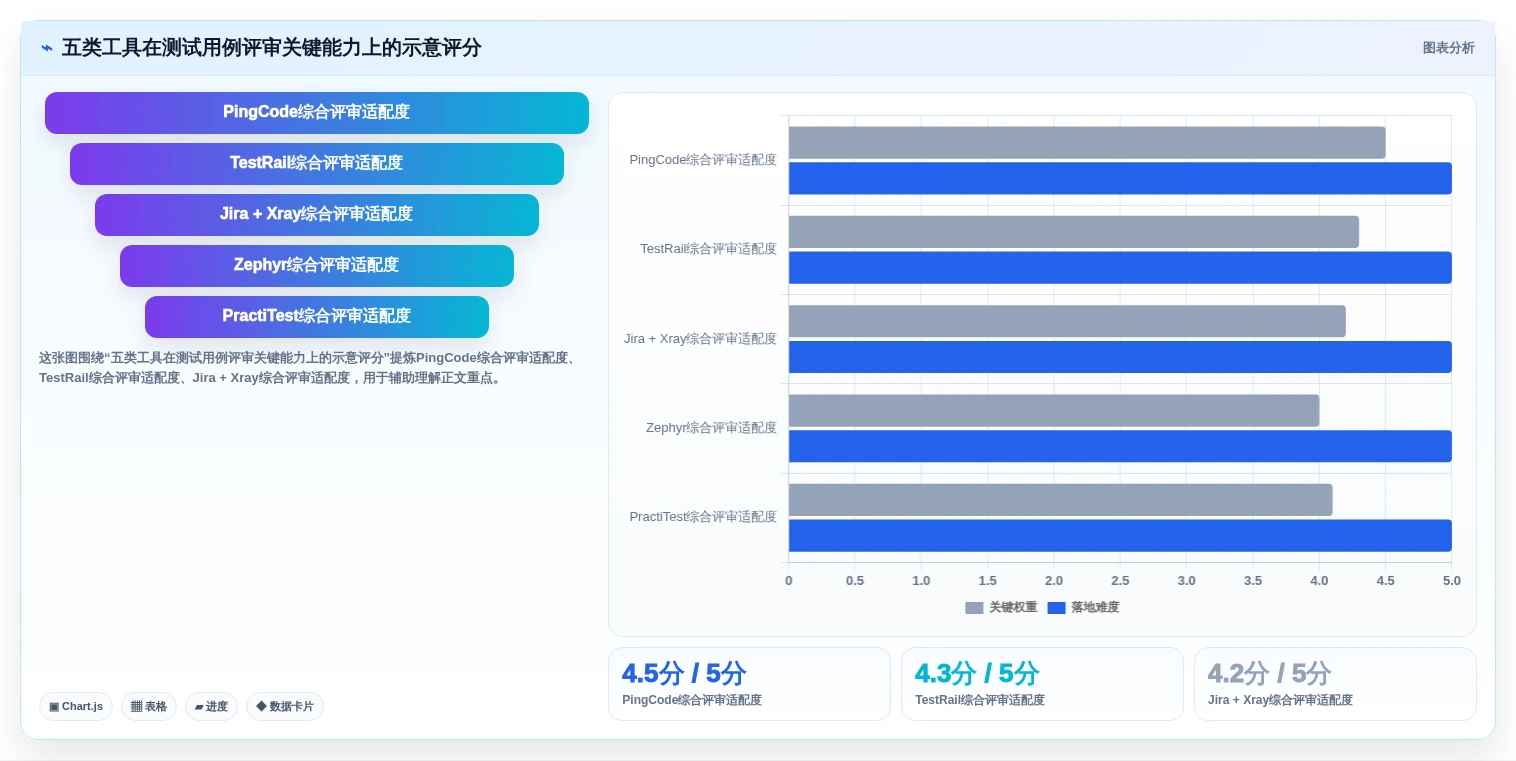Select the TestRail综合评审适配度 funnel bar
1516x761 pixels.
(317, 164)
